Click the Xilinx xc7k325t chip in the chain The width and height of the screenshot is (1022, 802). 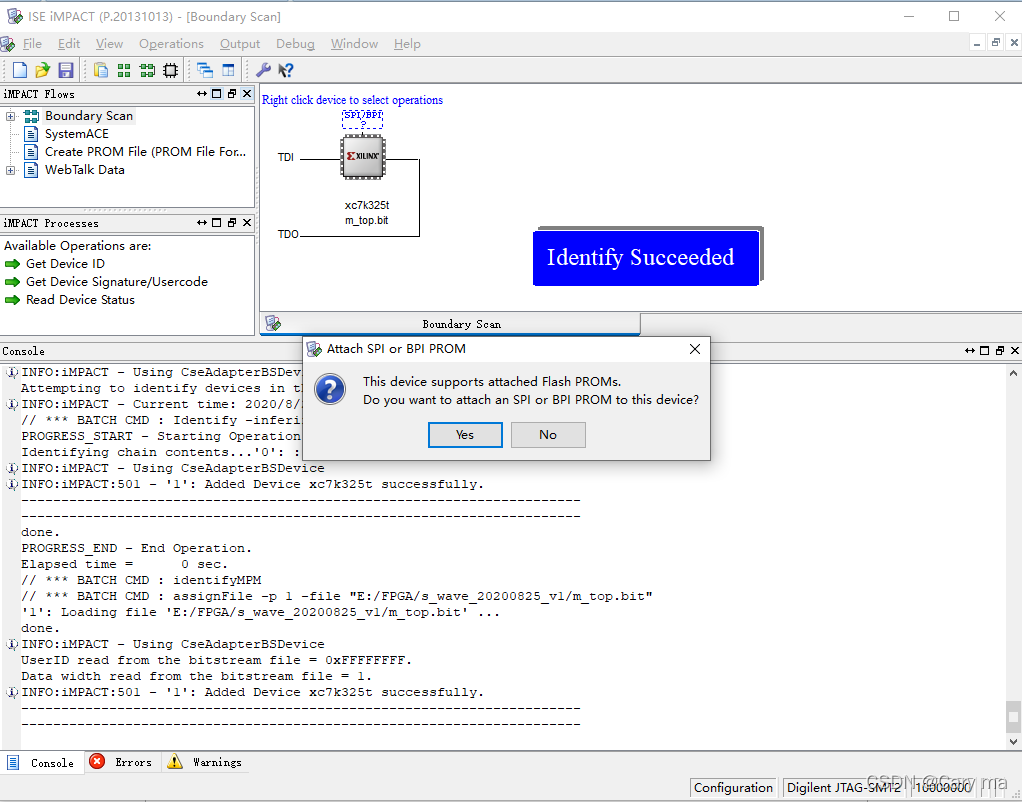click(363, 156)
